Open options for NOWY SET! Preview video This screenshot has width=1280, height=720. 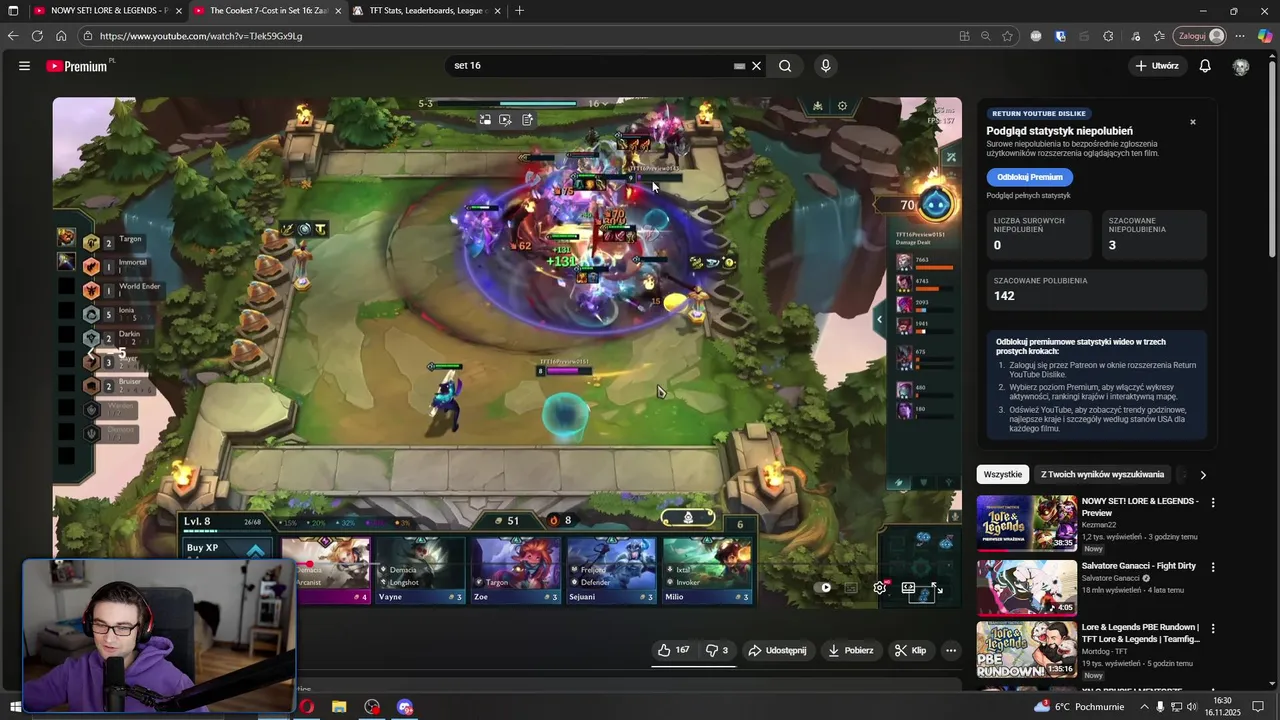[x=1213, y=502]
